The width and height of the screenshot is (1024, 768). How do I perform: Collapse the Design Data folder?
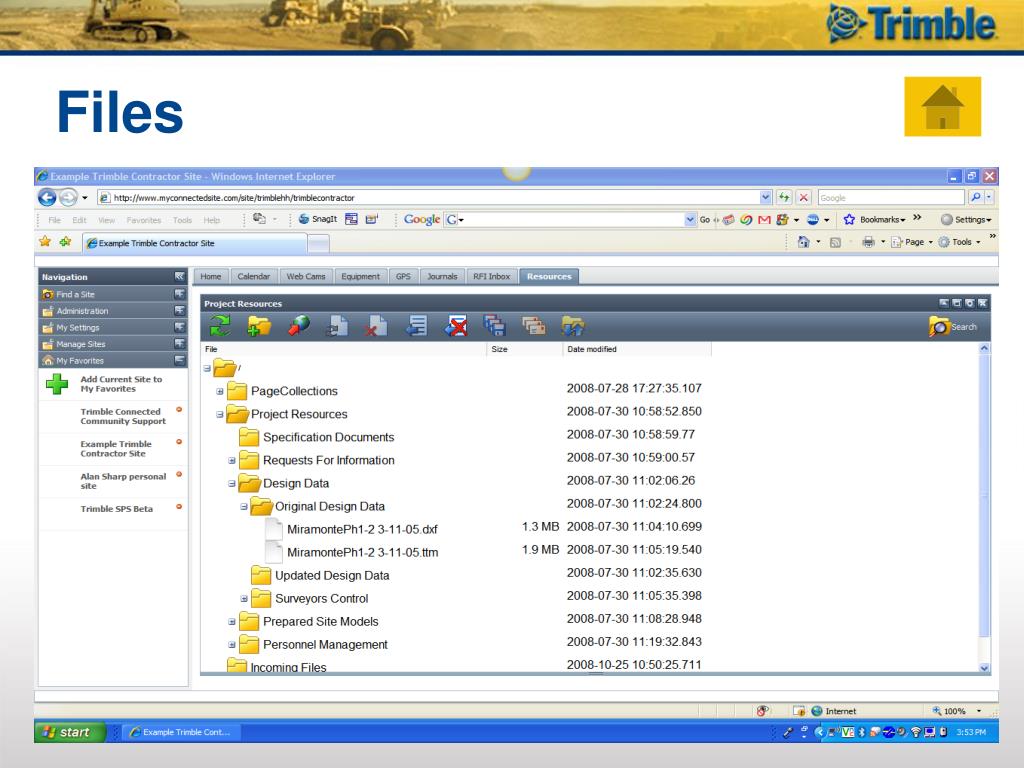tap(233, 484)
